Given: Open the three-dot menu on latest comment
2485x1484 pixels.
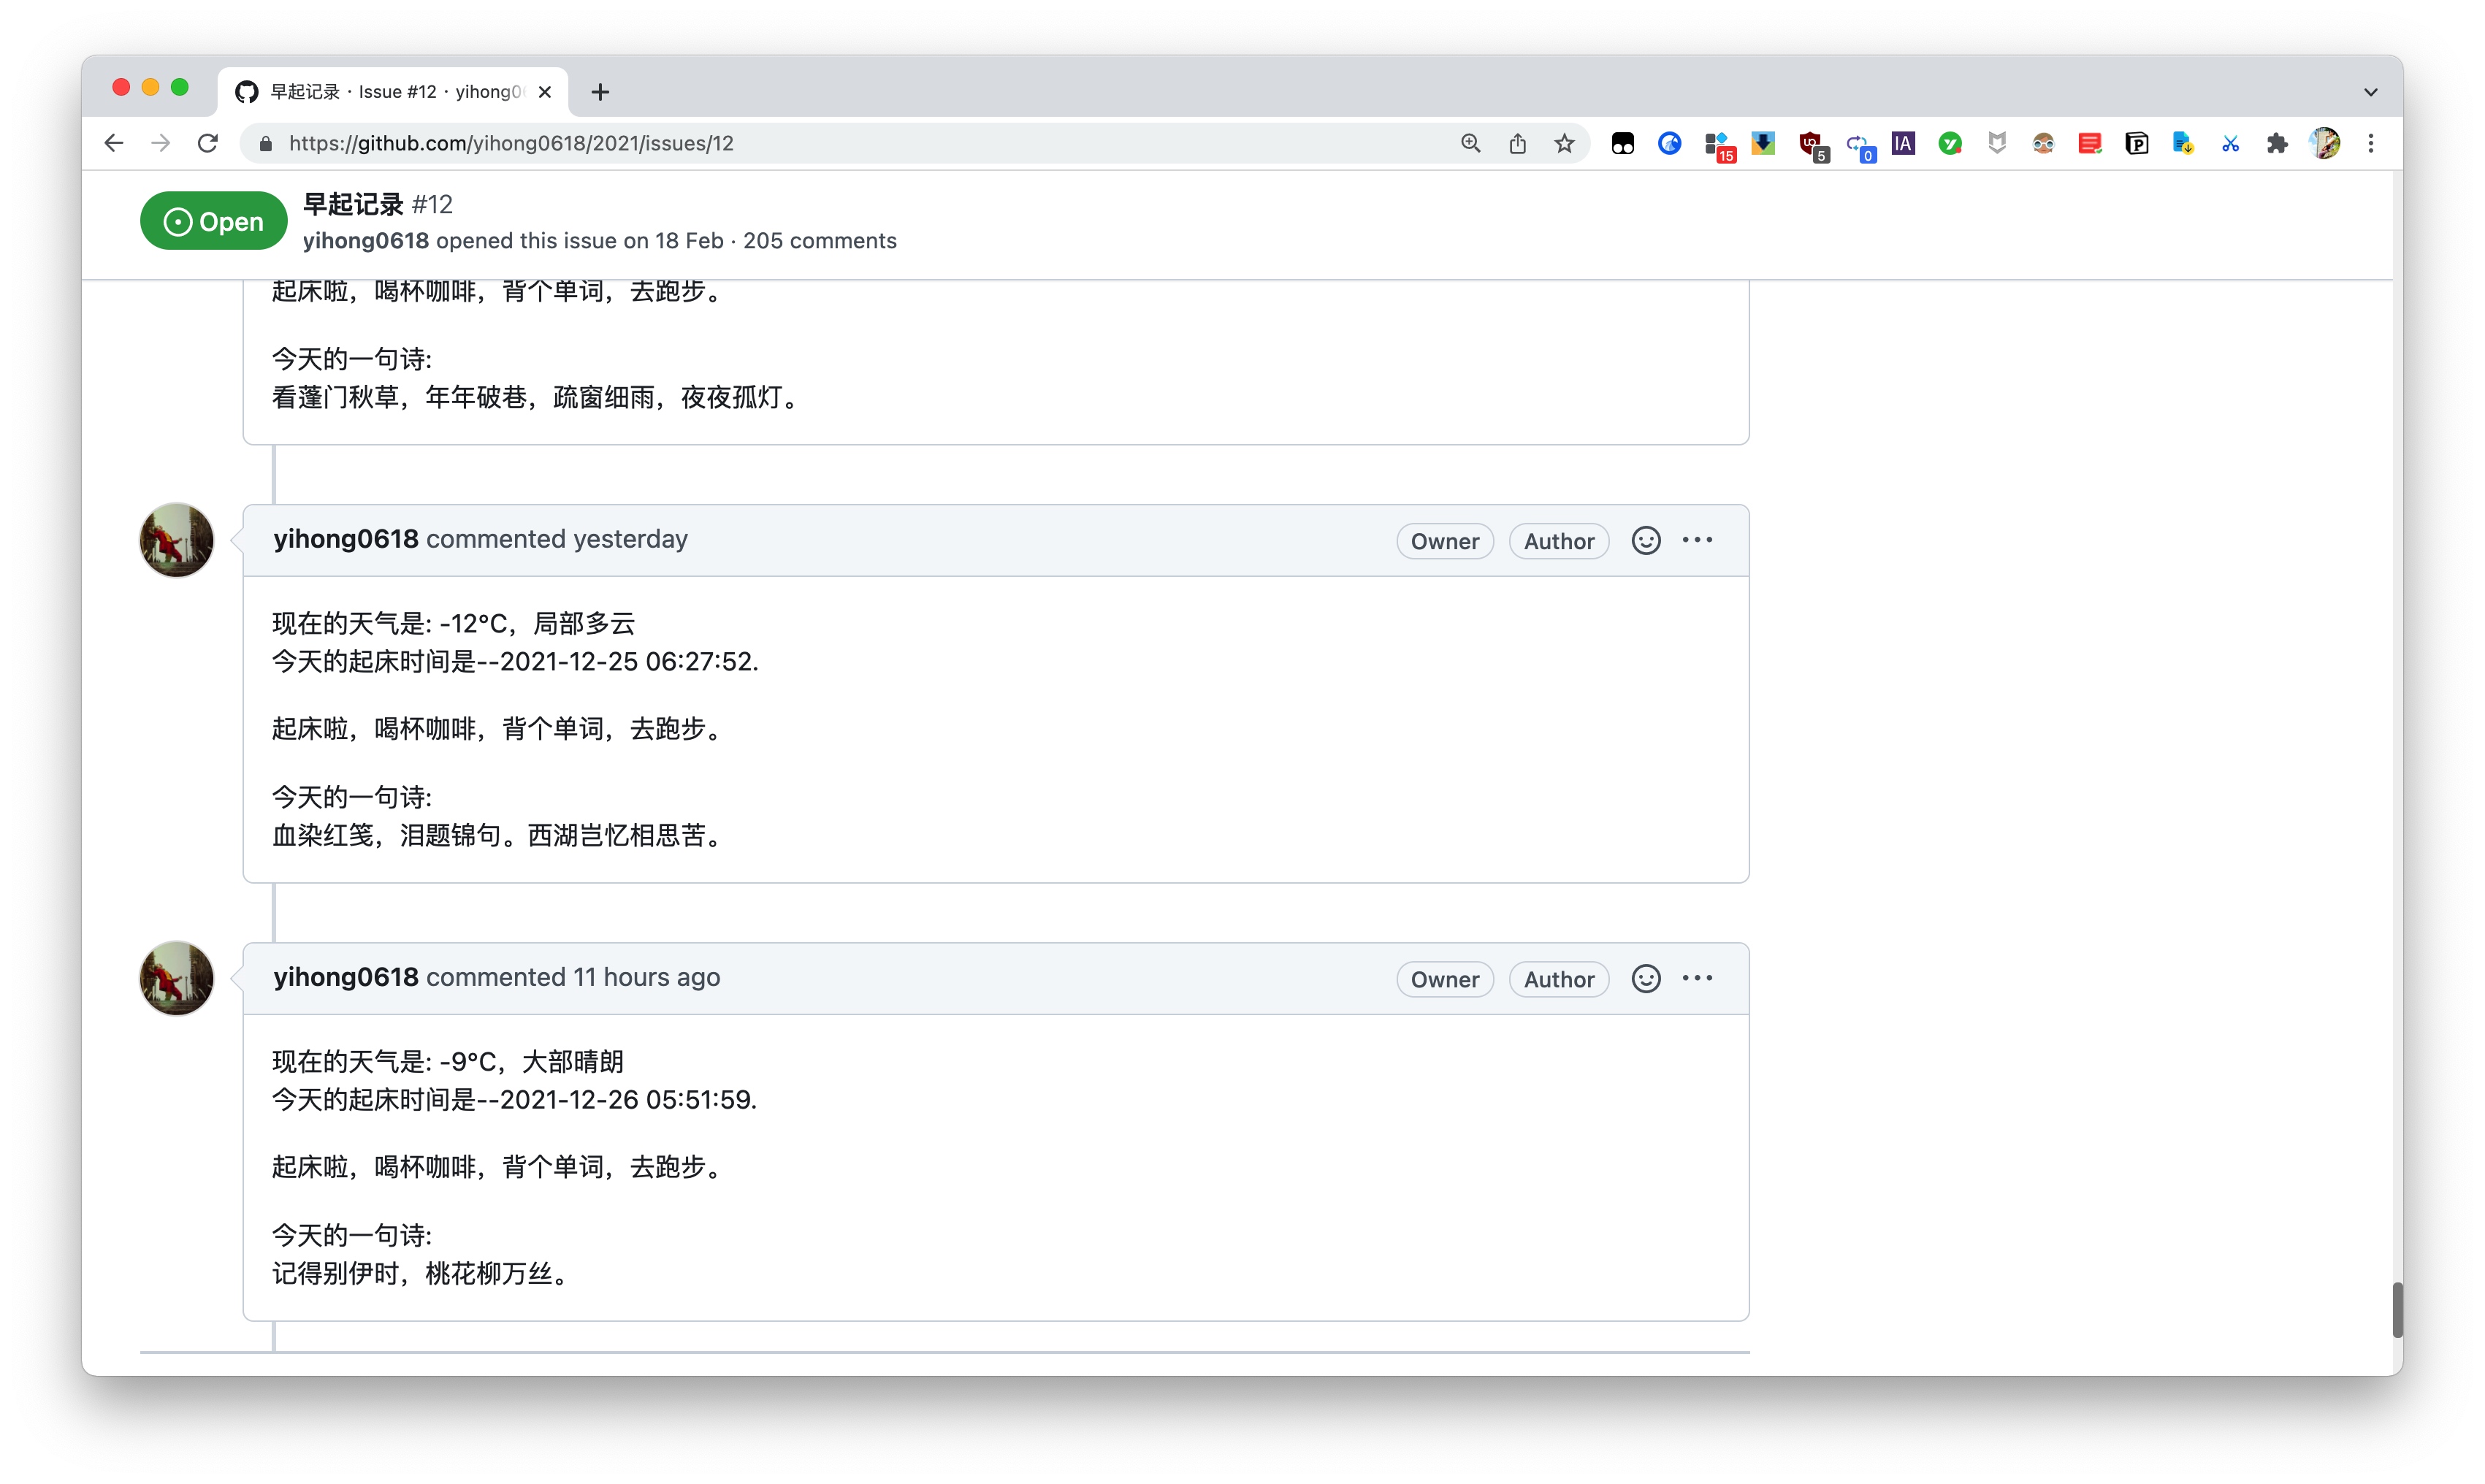Looking at the screenshot, I should (1697, 978).
